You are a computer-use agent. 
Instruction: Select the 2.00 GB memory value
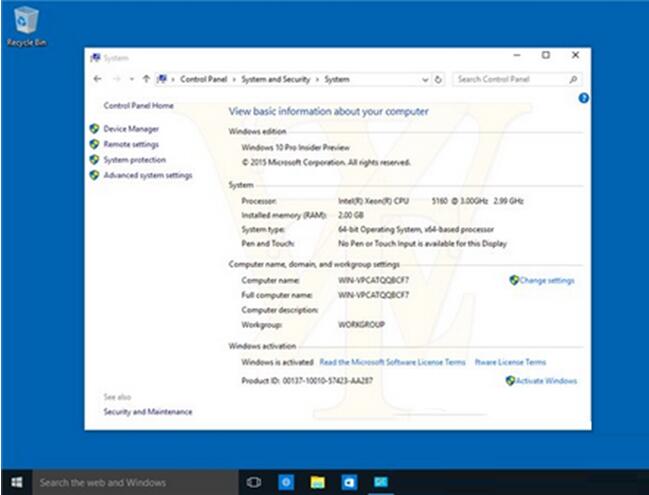click(x=351, y=215)
